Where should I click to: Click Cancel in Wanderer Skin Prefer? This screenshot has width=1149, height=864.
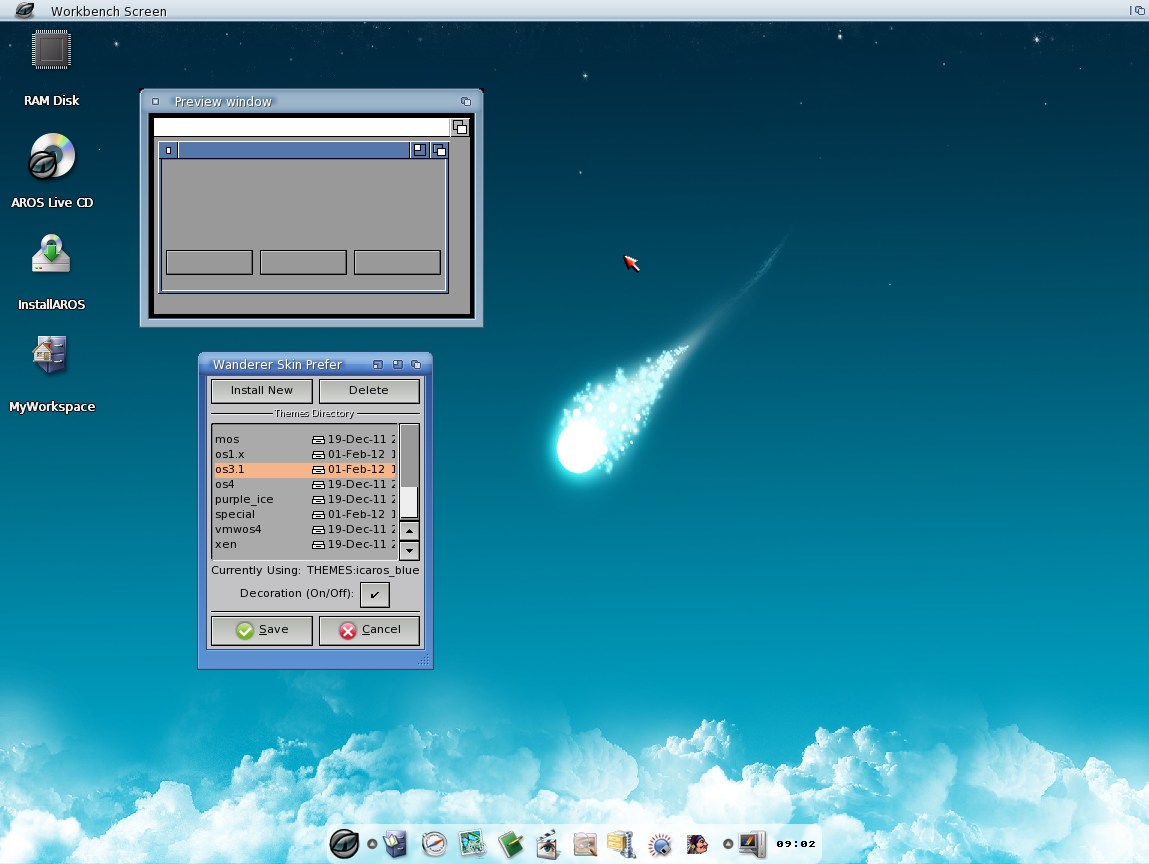pyautogui.click(x=369, y=630)
